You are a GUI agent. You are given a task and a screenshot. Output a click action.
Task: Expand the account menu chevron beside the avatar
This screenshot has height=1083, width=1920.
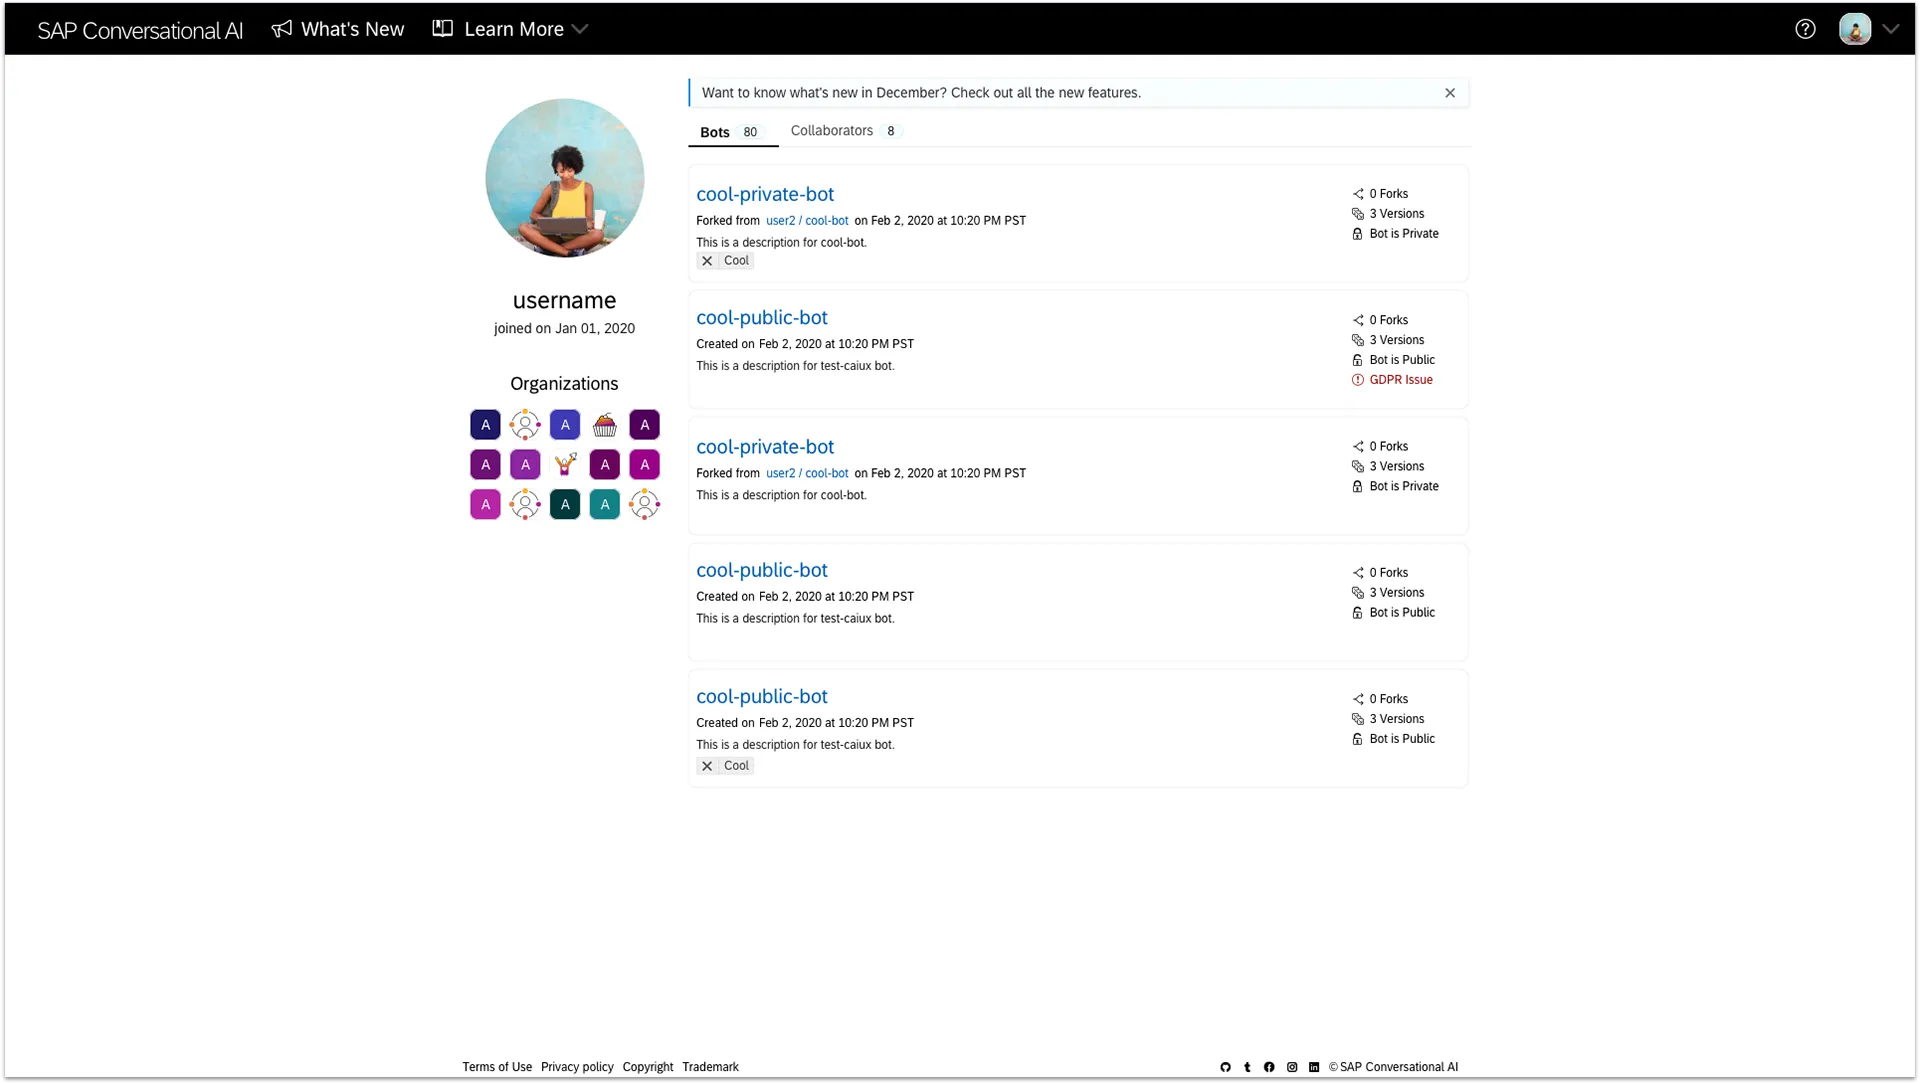pyautogui.click(x=1890, y=29)
